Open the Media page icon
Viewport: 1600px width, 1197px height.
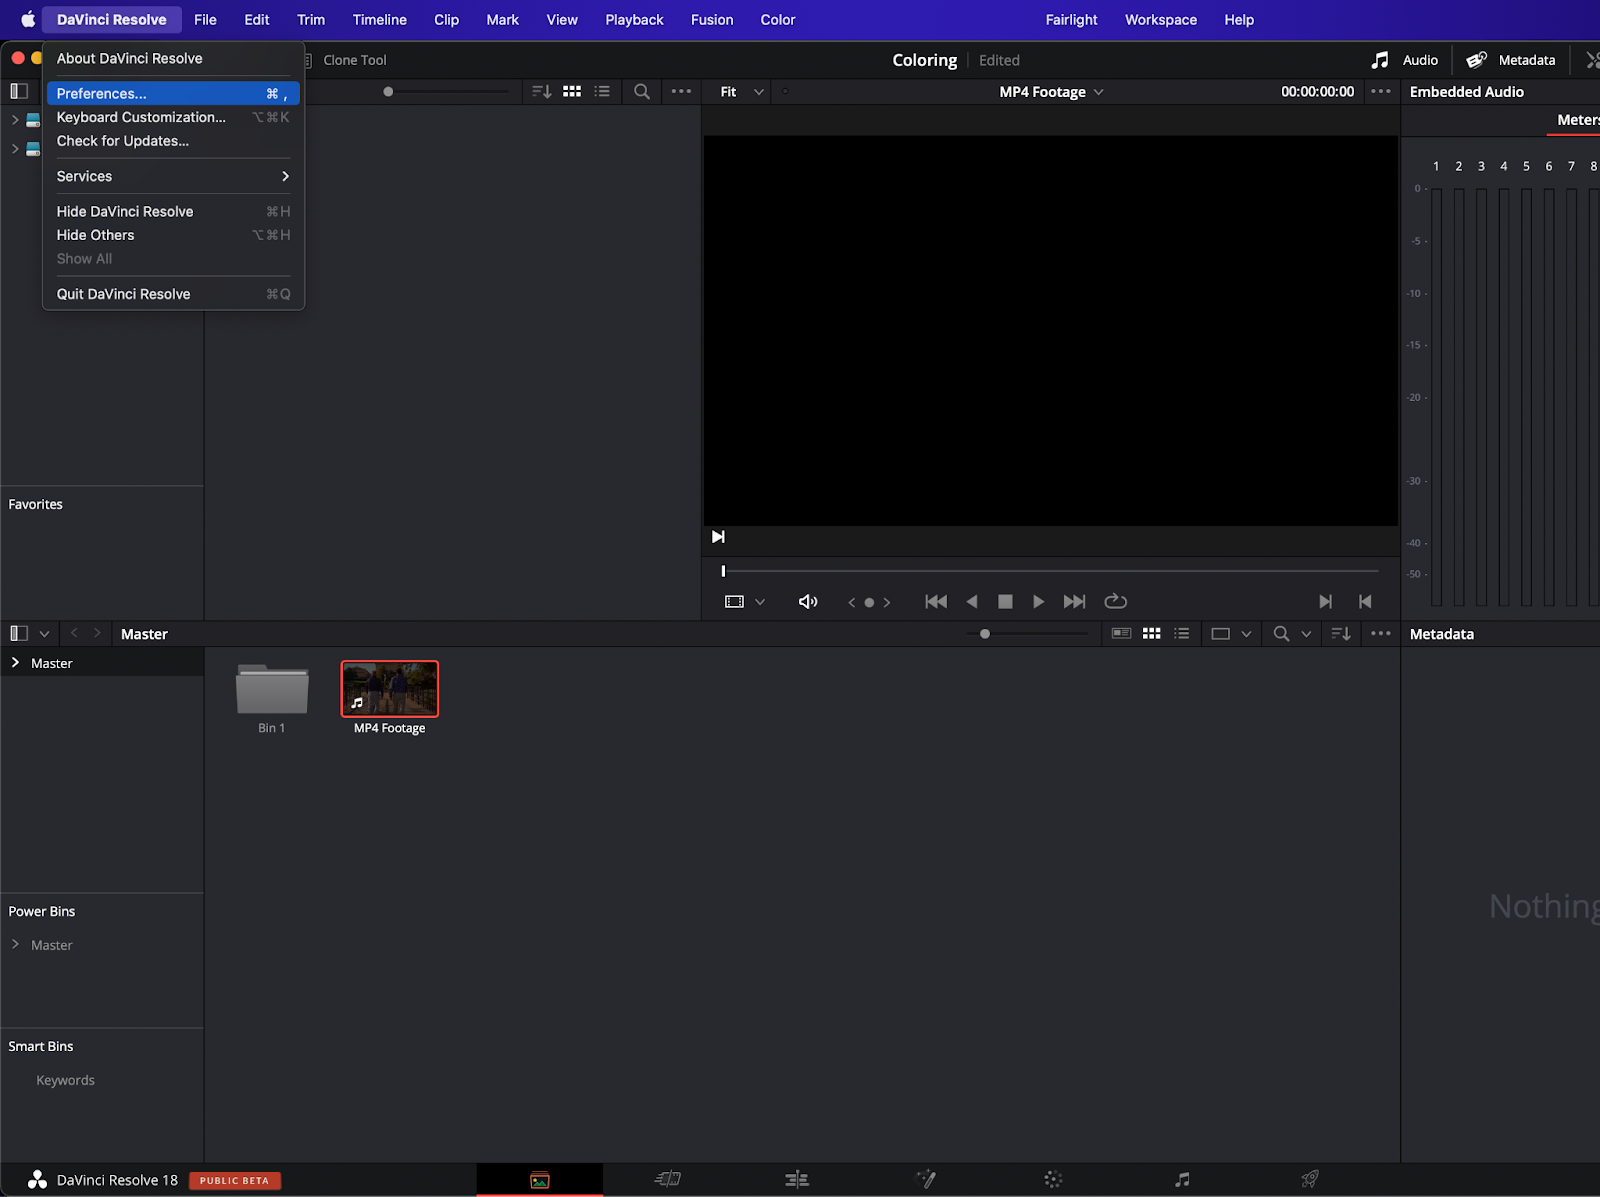coord(540,1180)
